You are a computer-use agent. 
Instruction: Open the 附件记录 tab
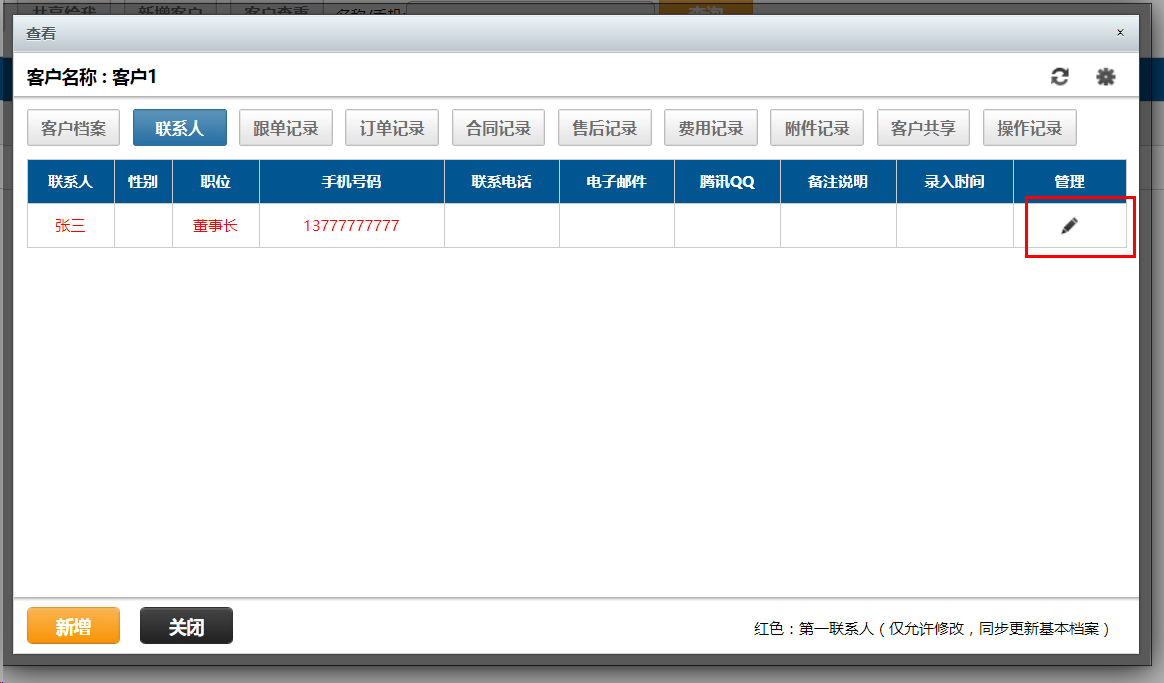tap(817, 128)
